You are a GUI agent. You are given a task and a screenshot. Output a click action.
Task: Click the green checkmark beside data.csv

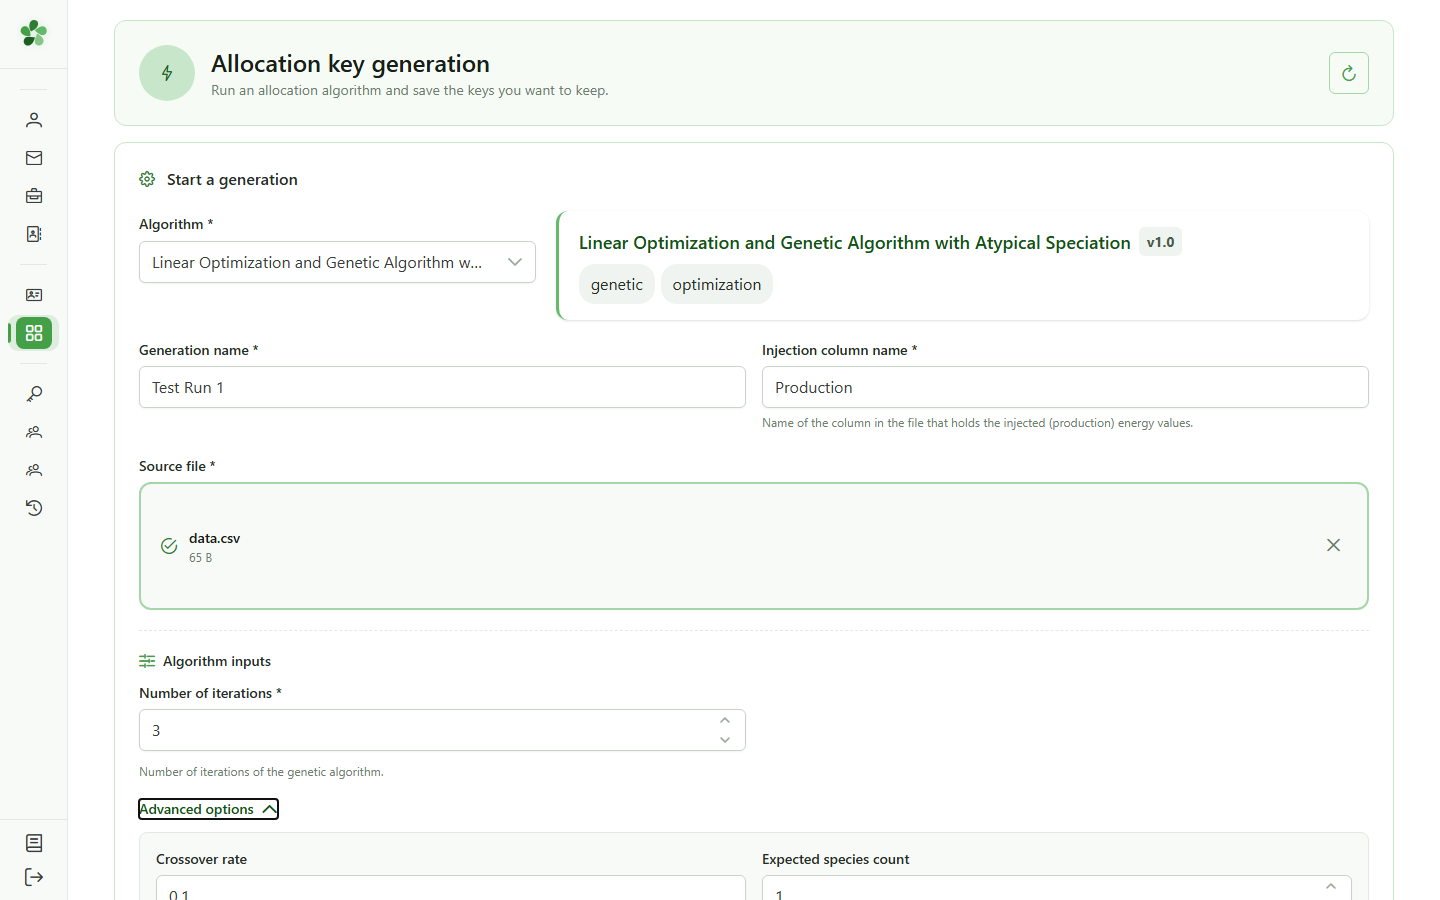tap(169, 546)
